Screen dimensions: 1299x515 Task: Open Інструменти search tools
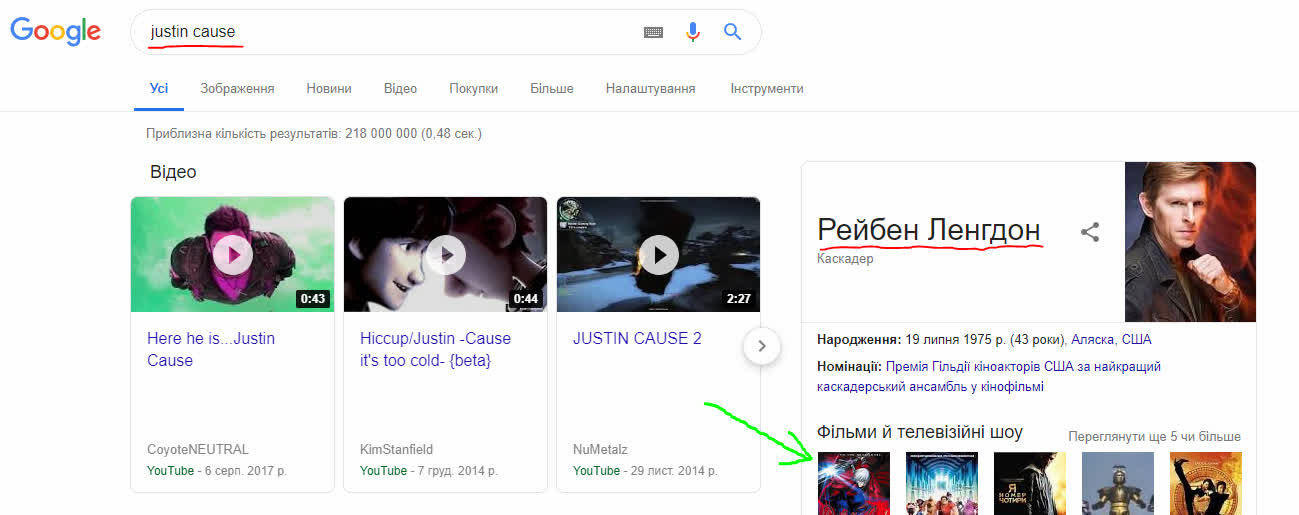[x=766, y=88]
